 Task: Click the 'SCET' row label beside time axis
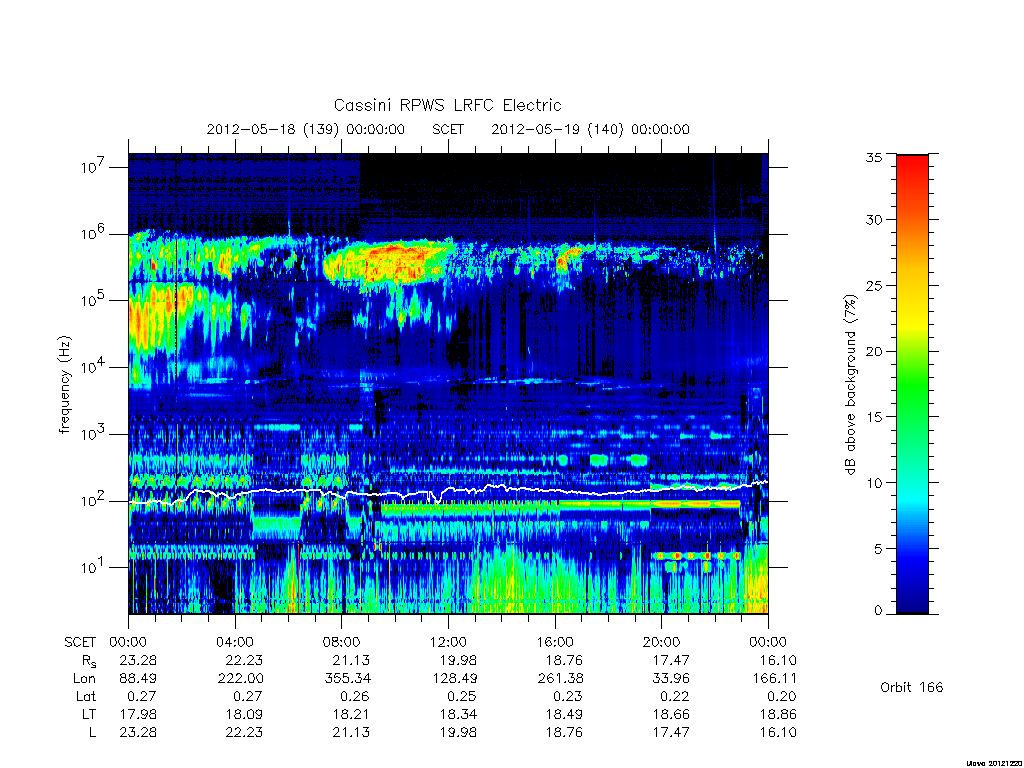point(80,642)
